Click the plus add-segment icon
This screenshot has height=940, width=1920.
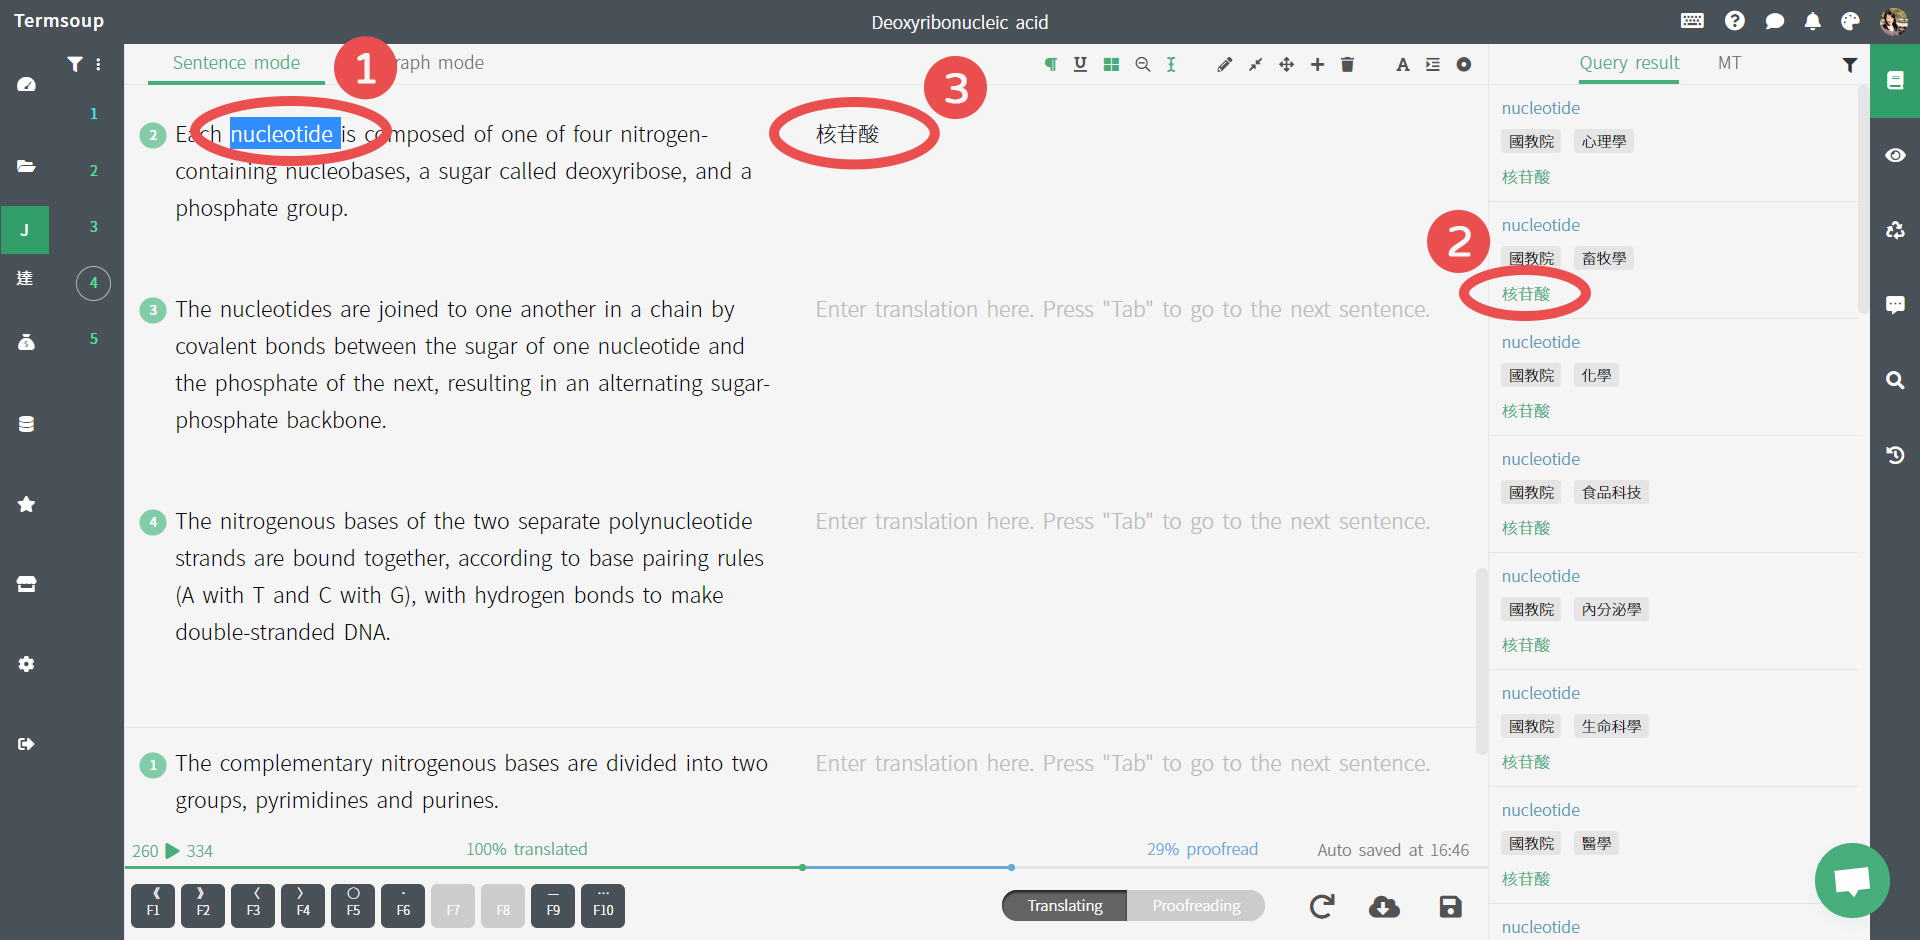(x=1317, y=64)
